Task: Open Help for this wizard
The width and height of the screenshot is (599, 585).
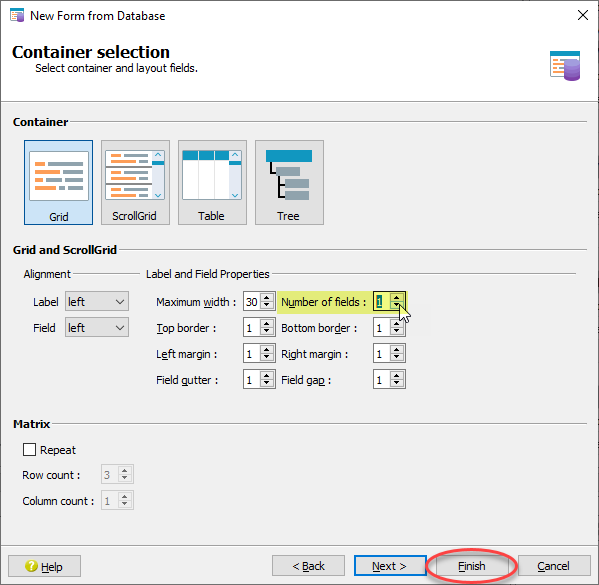Action: [x=44, y=566]
